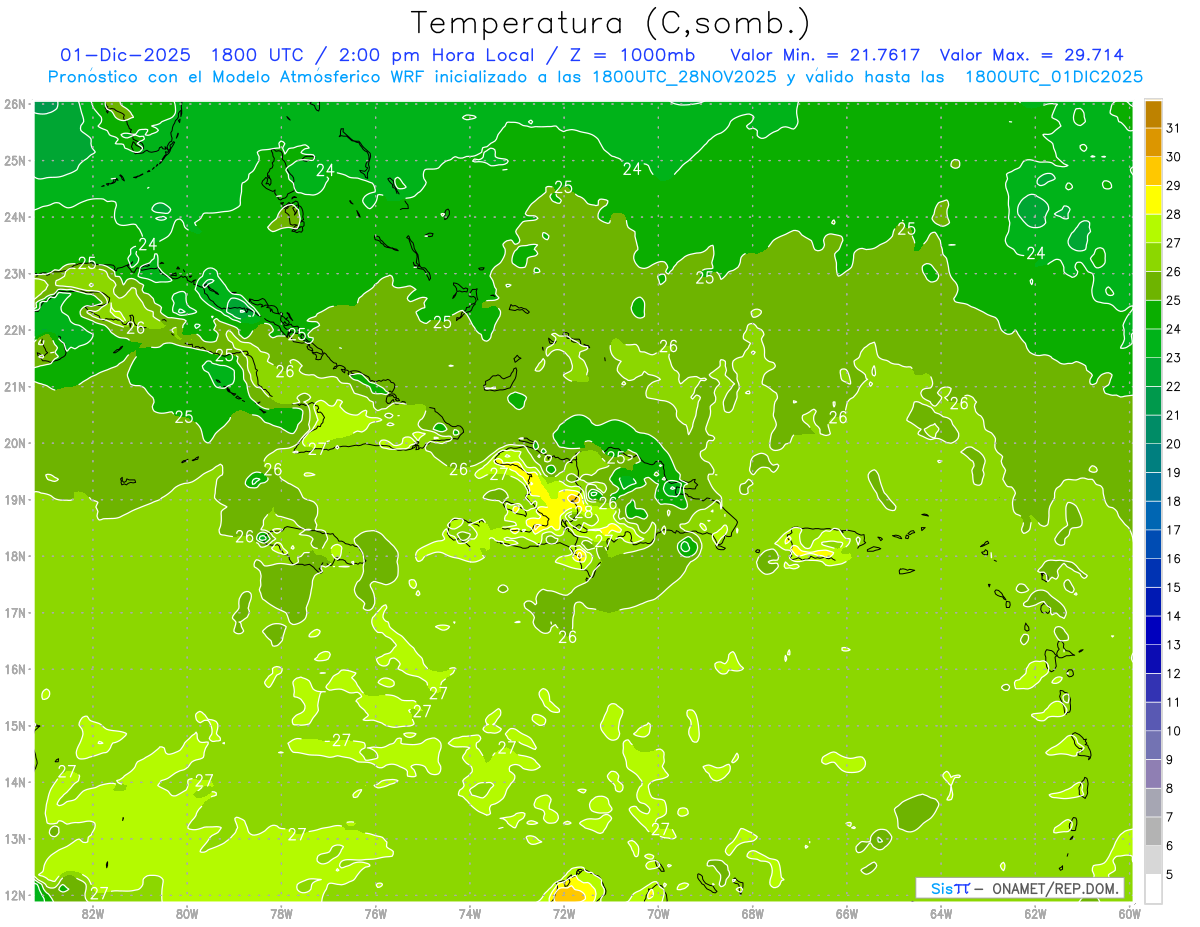Click the '74W' longitude axis label
Image resolution: width=1200 pixels, height=927 pixels.
click(470, 913)
